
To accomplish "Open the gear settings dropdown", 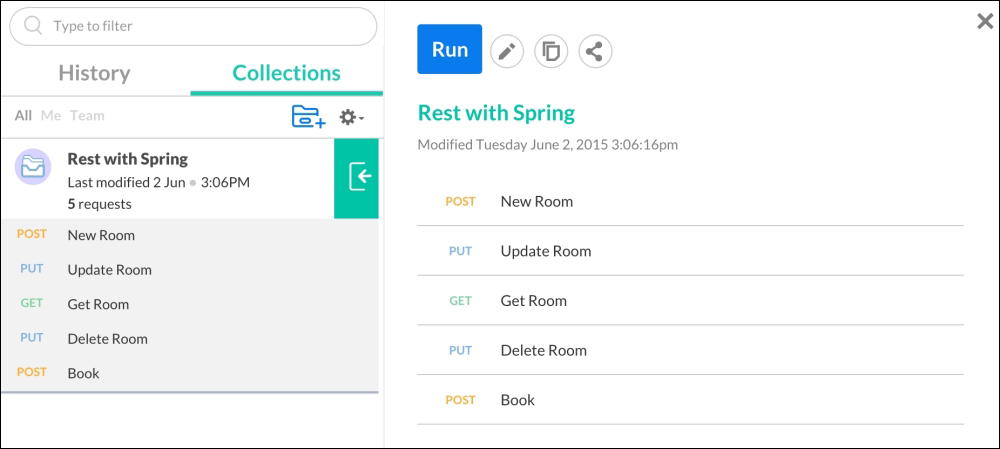I will point(351,117).
